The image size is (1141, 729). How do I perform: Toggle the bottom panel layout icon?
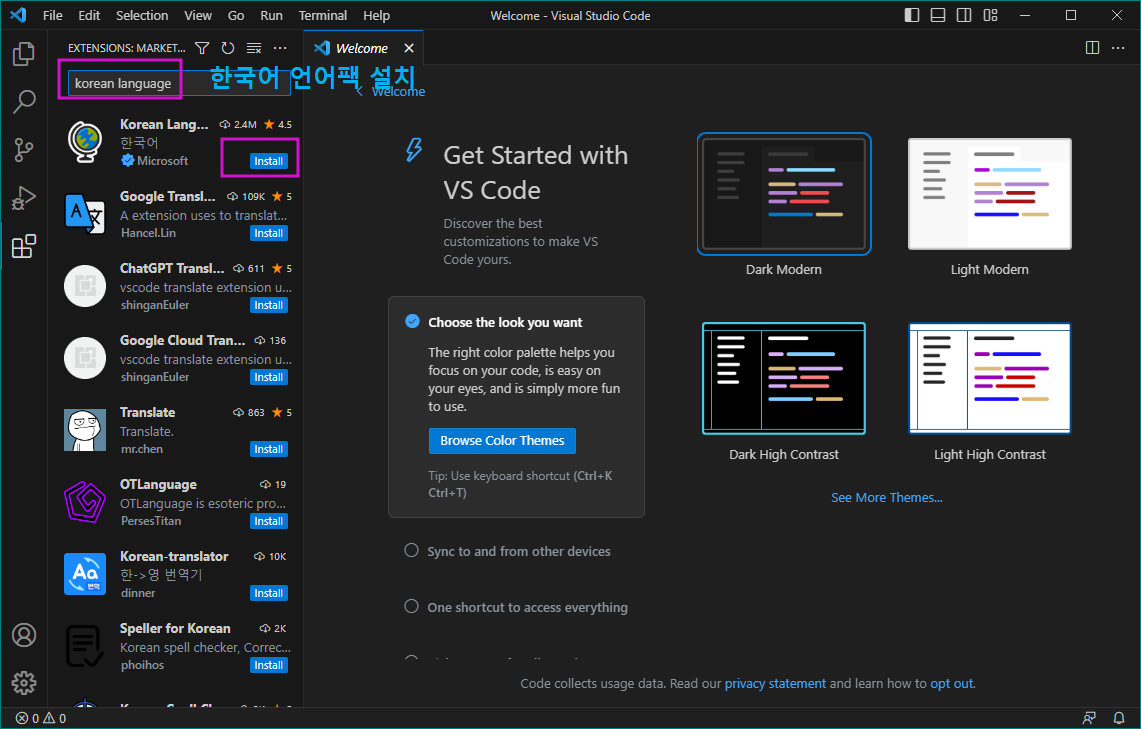(x=938, y=15)
